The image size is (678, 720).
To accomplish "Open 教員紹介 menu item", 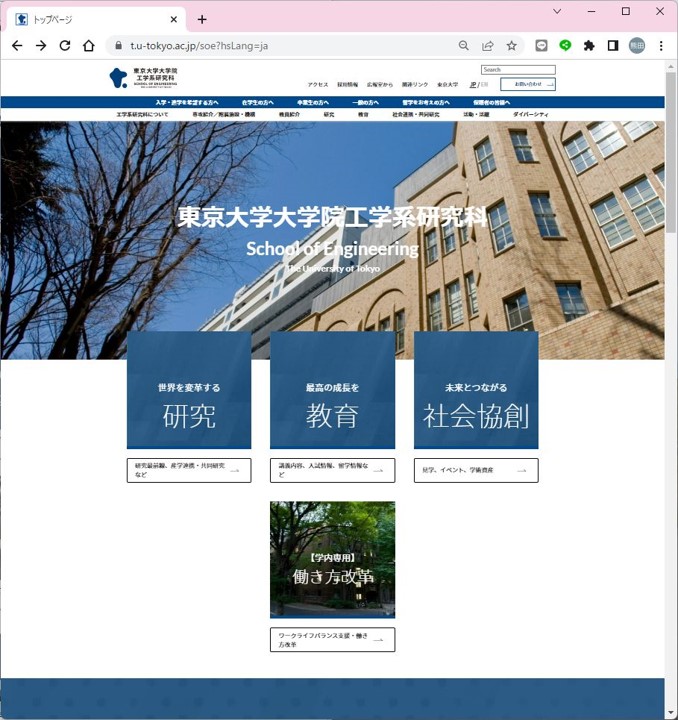I will (x=289, y=114).
